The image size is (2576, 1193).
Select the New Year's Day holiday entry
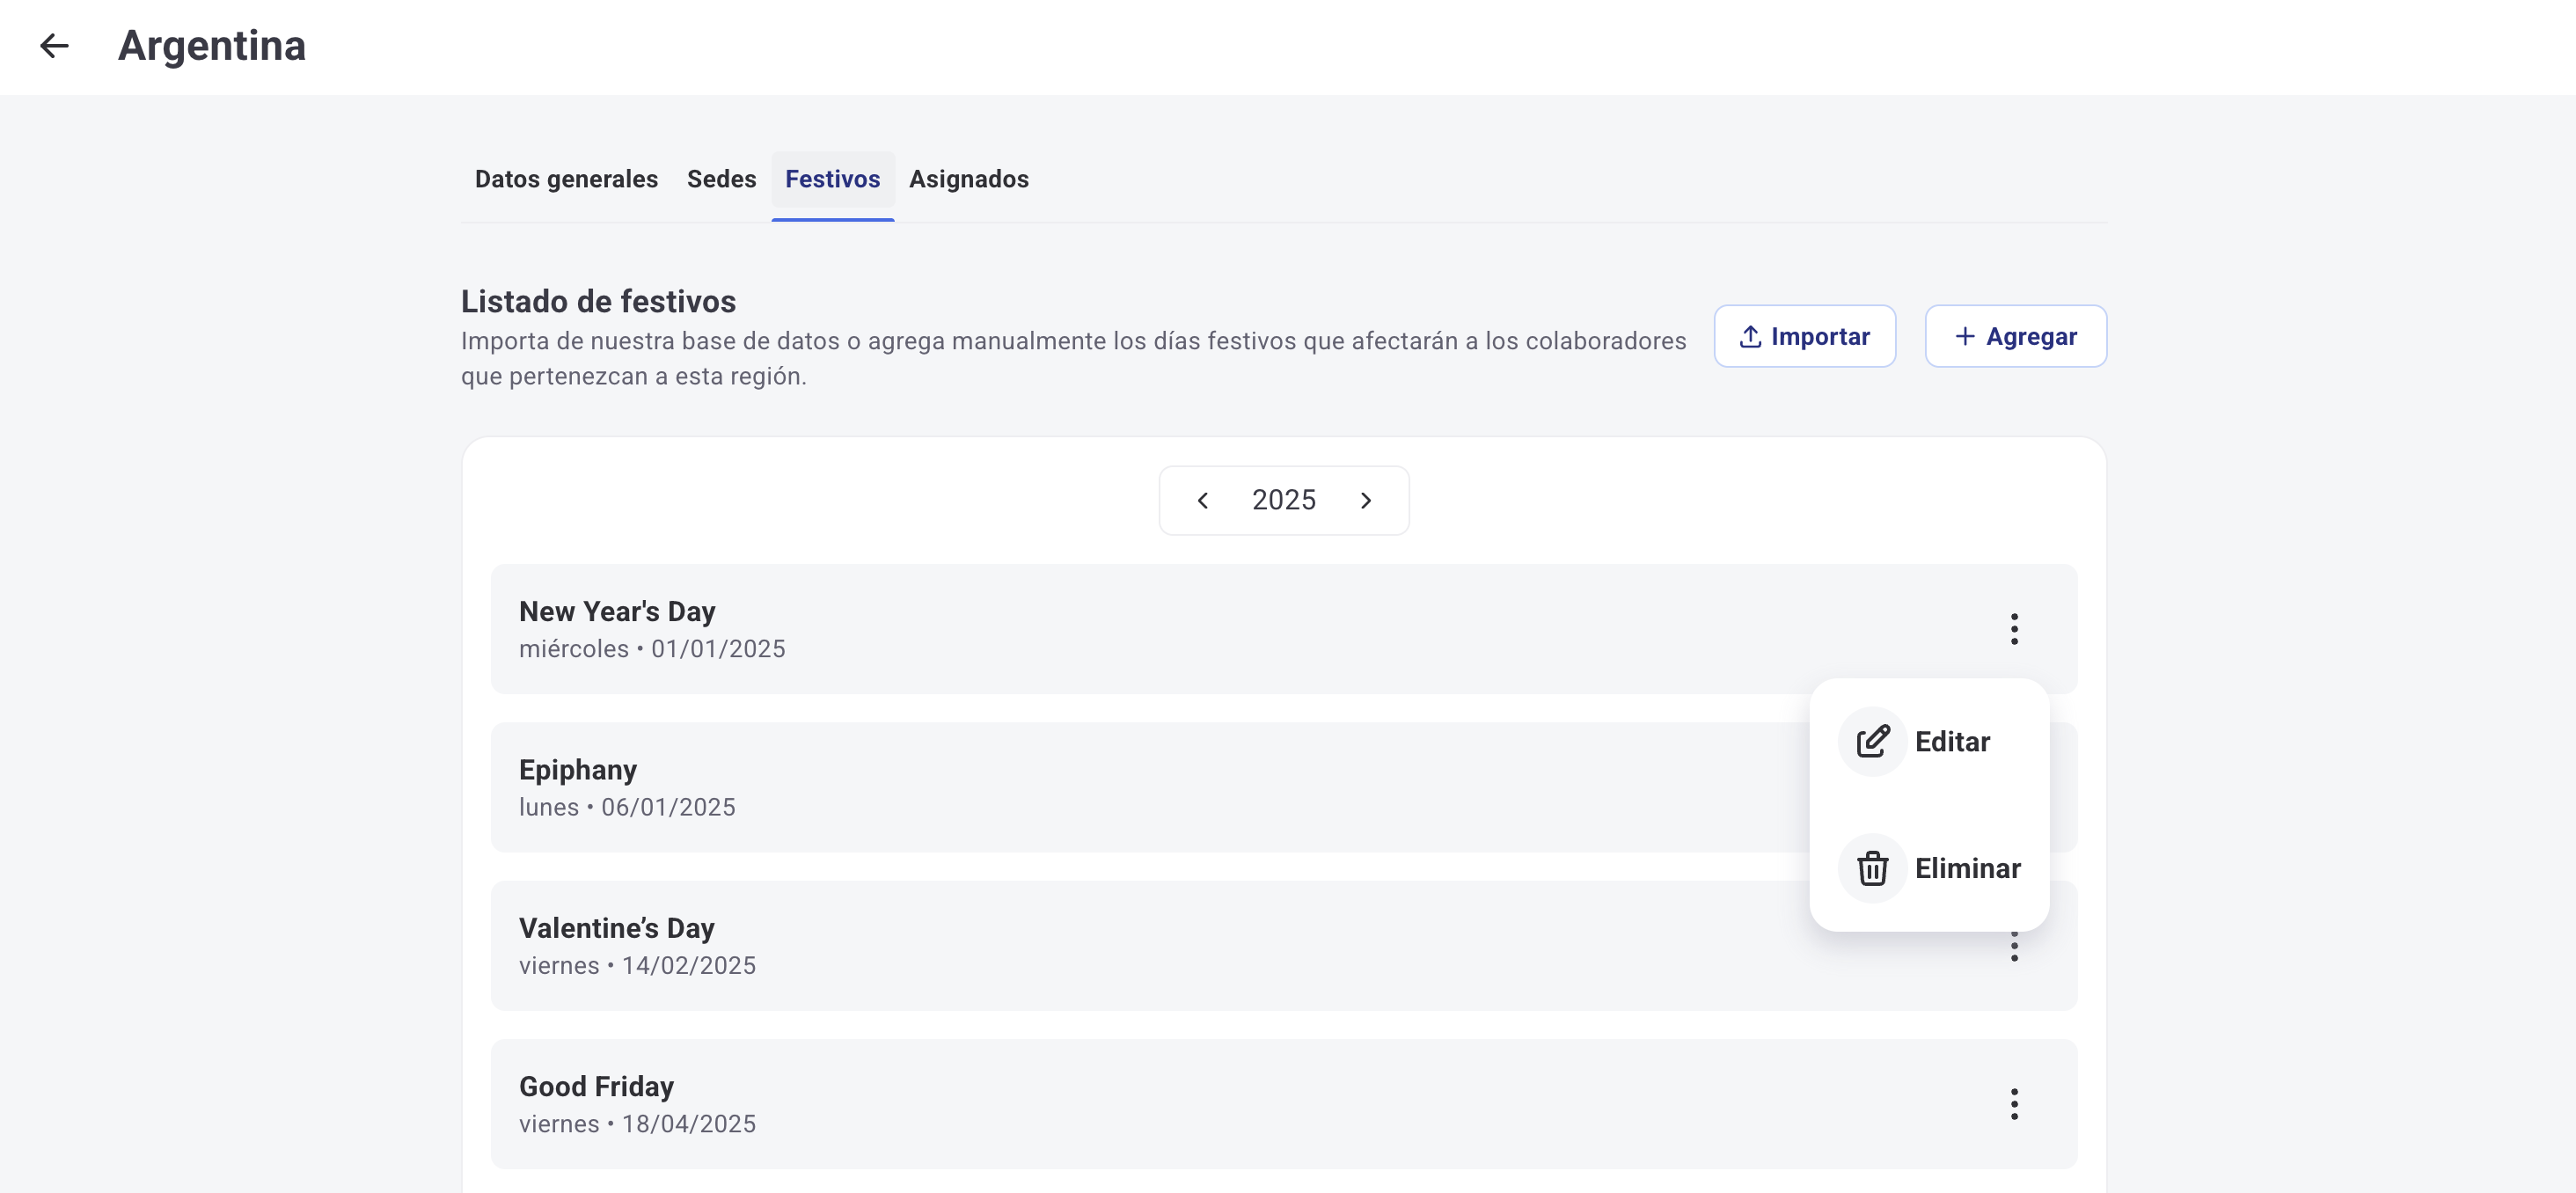tap(1100, 629)
